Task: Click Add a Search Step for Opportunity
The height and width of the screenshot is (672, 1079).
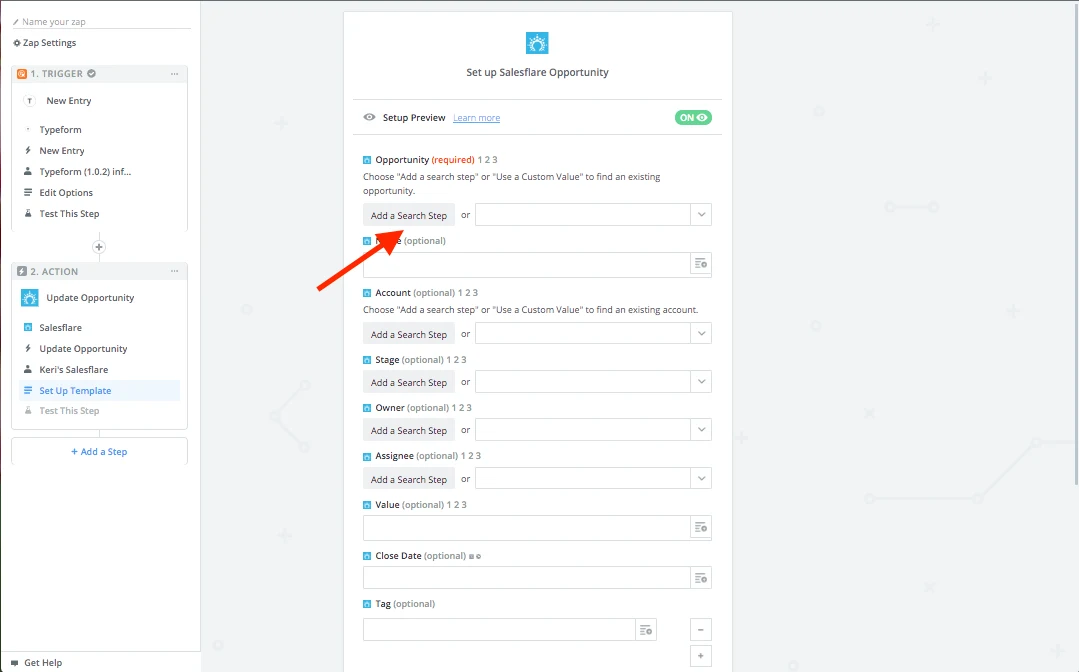Action: pyautogui.click(x=409, y=215)
